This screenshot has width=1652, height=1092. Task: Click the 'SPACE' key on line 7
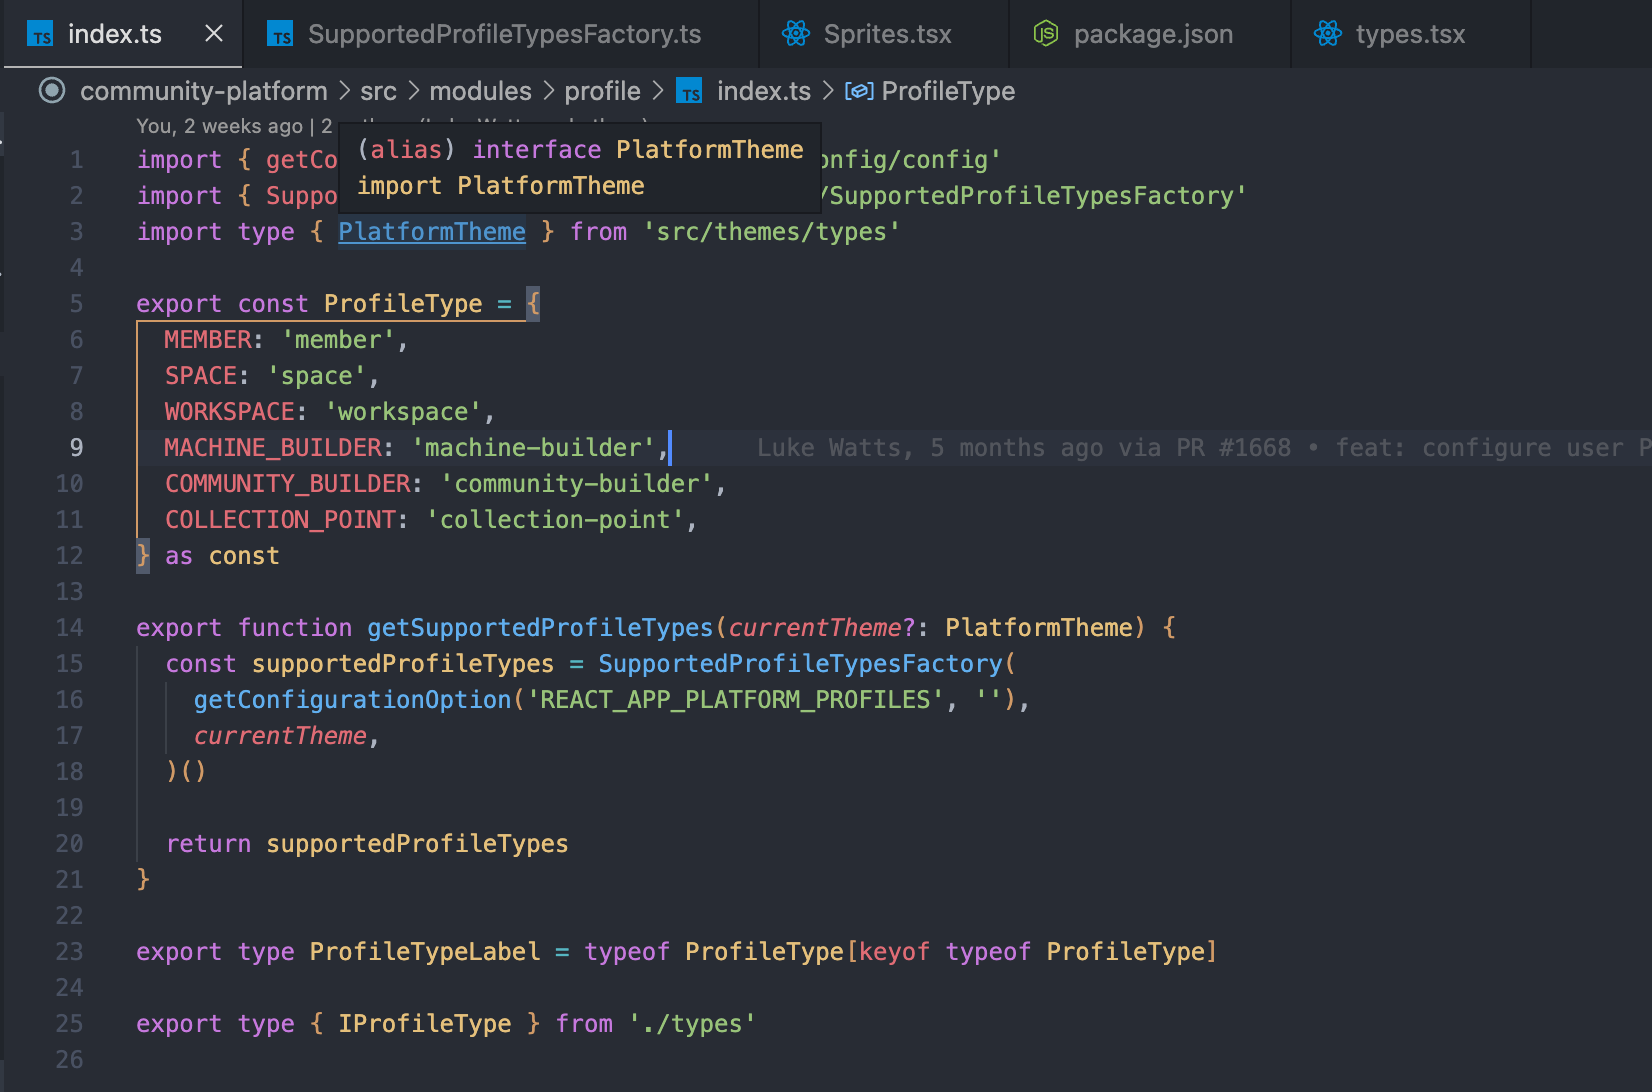point(201,376)
